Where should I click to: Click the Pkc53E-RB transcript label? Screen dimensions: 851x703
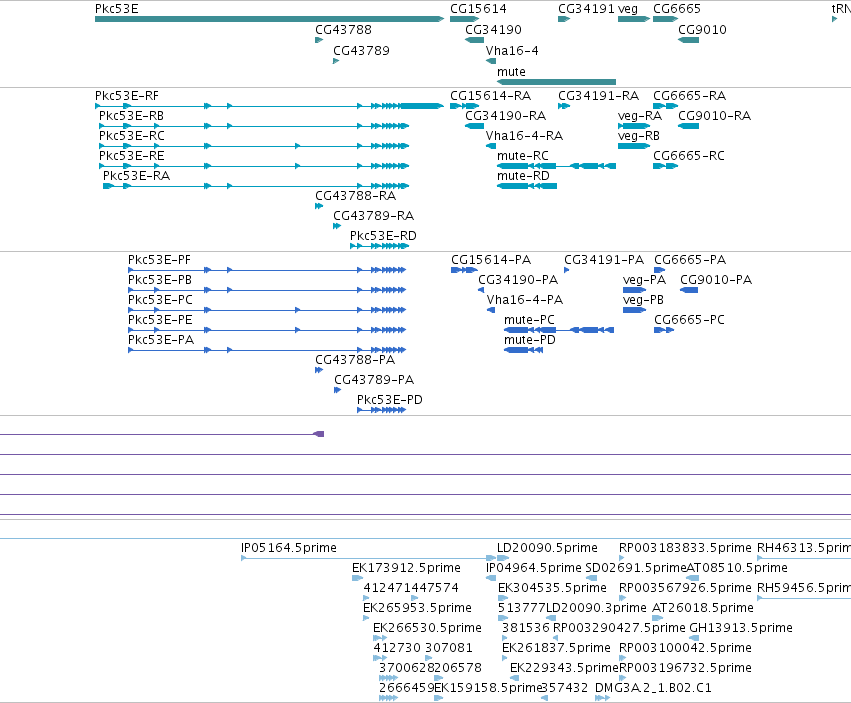click(131, 116)
